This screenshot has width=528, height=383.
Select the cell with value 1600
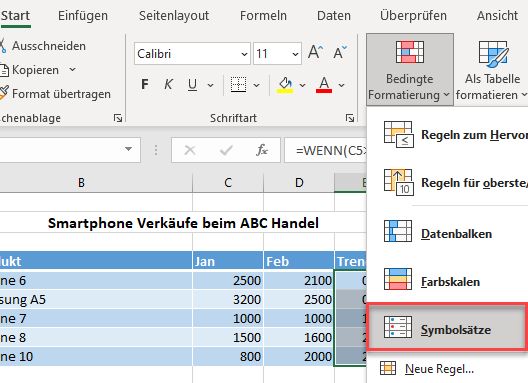pos(299,338)
